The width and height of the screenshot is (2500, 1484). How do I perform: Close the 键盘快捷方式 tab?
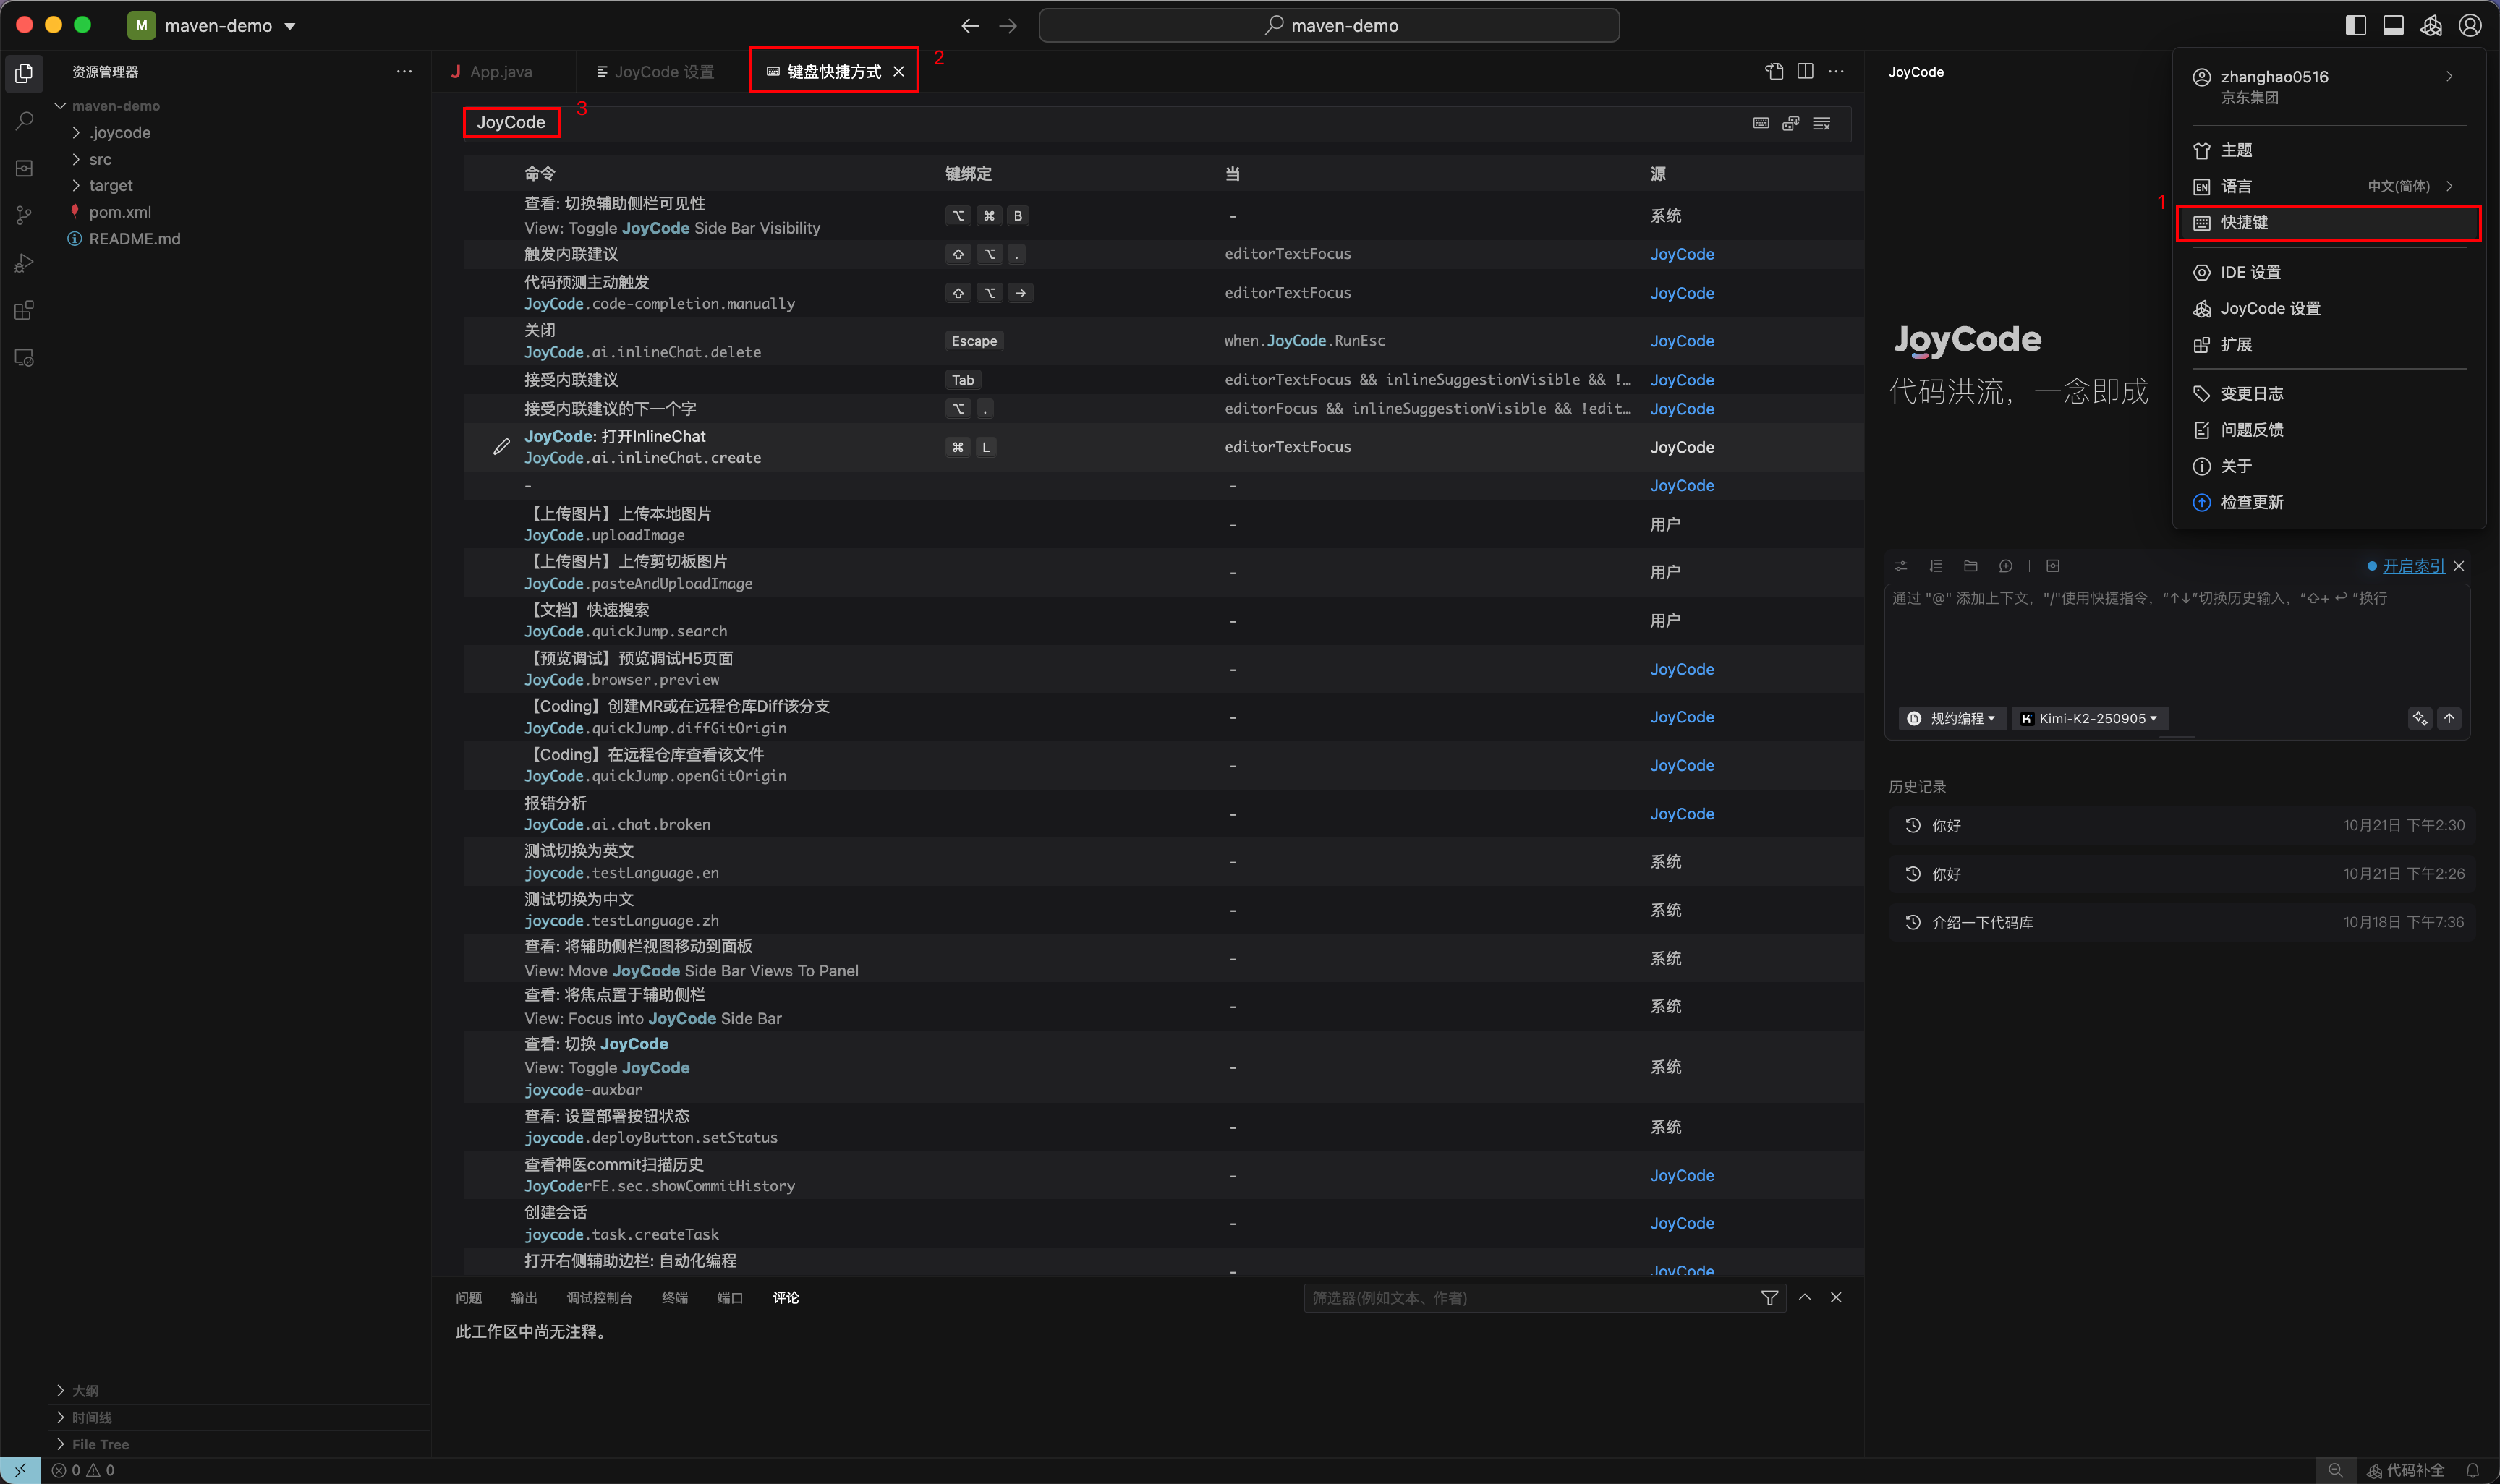pos(898,71)
